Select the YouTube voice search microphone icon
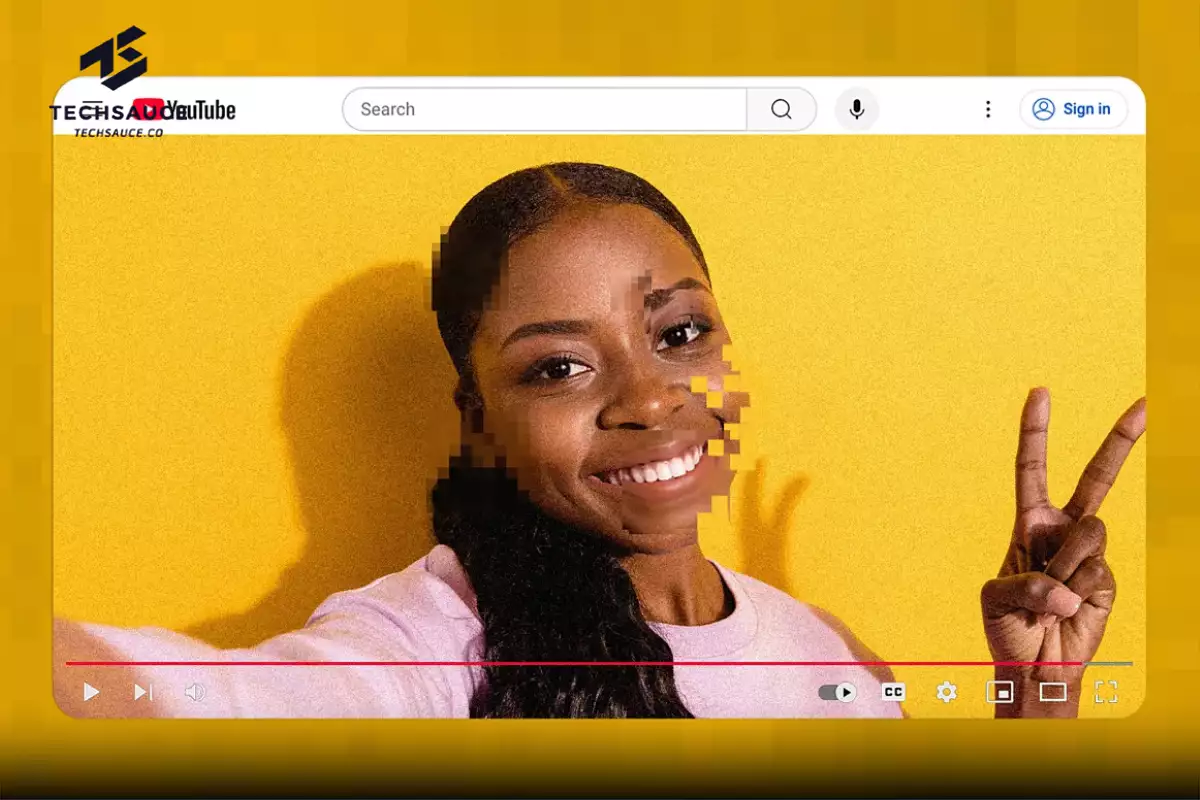1200x800 pixels. (856, 109)
